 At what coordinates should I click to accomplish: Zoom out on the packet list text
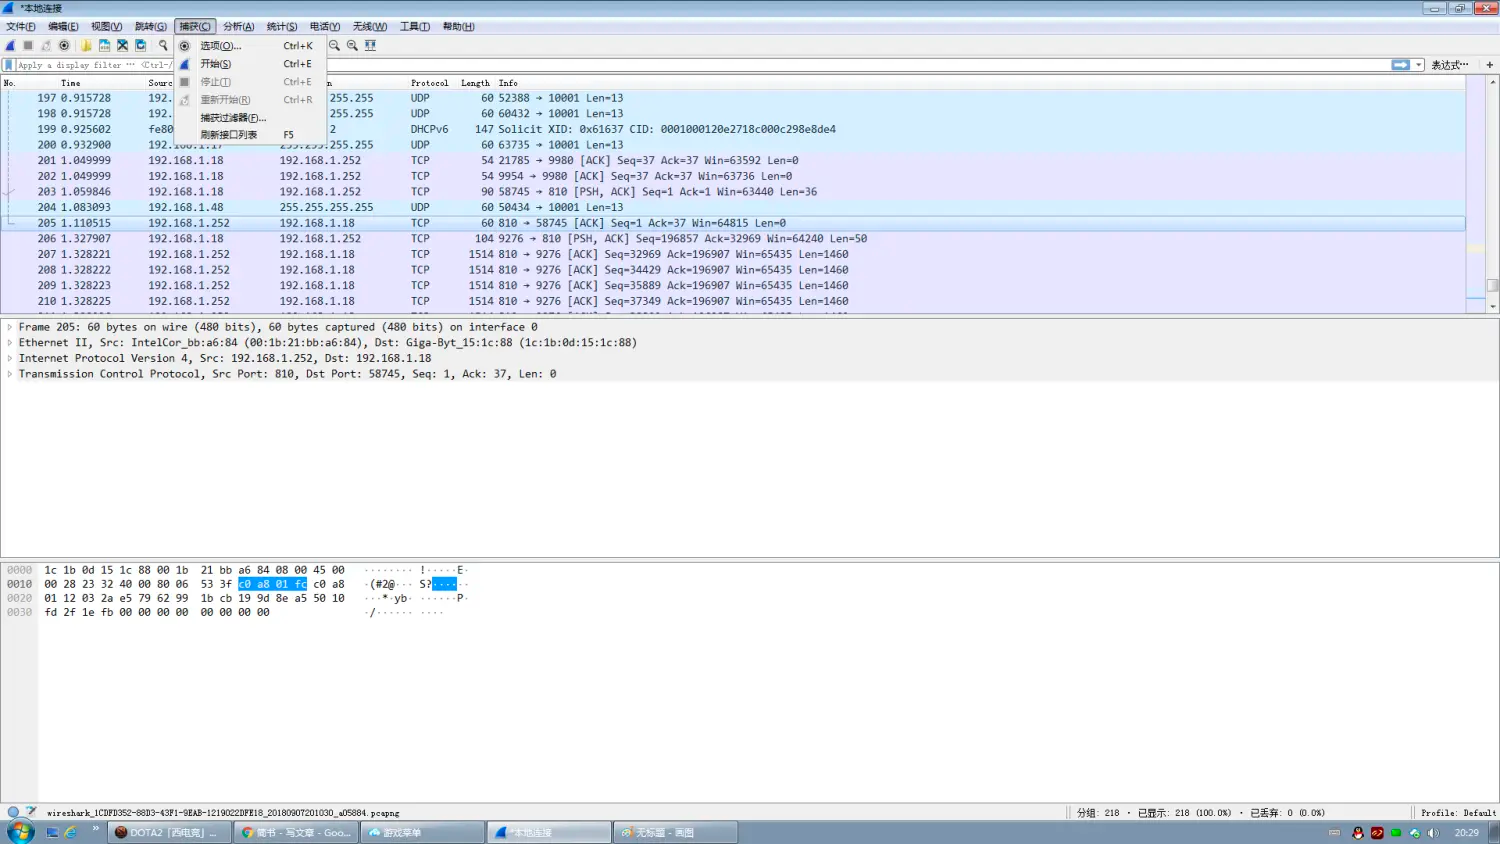tap(352, 45)
